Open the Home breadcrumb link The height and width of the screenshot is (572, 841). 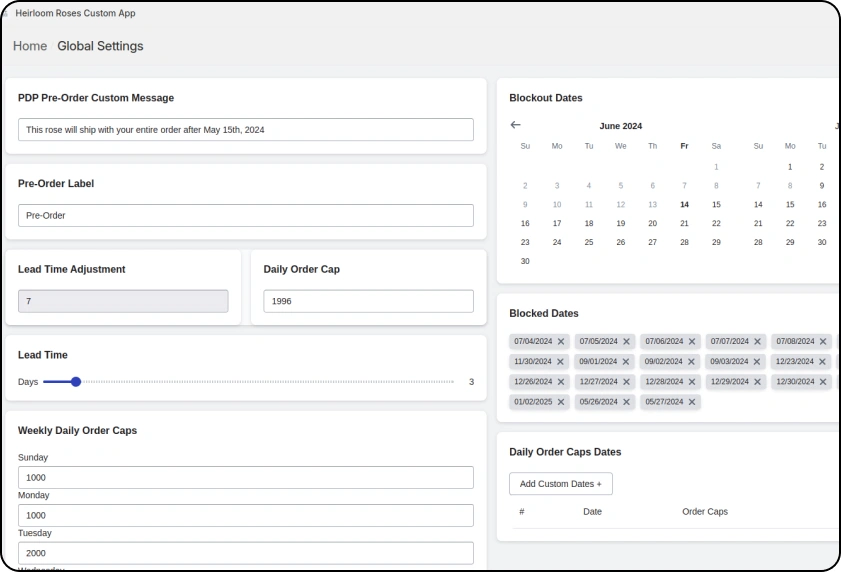pos(30,46)
